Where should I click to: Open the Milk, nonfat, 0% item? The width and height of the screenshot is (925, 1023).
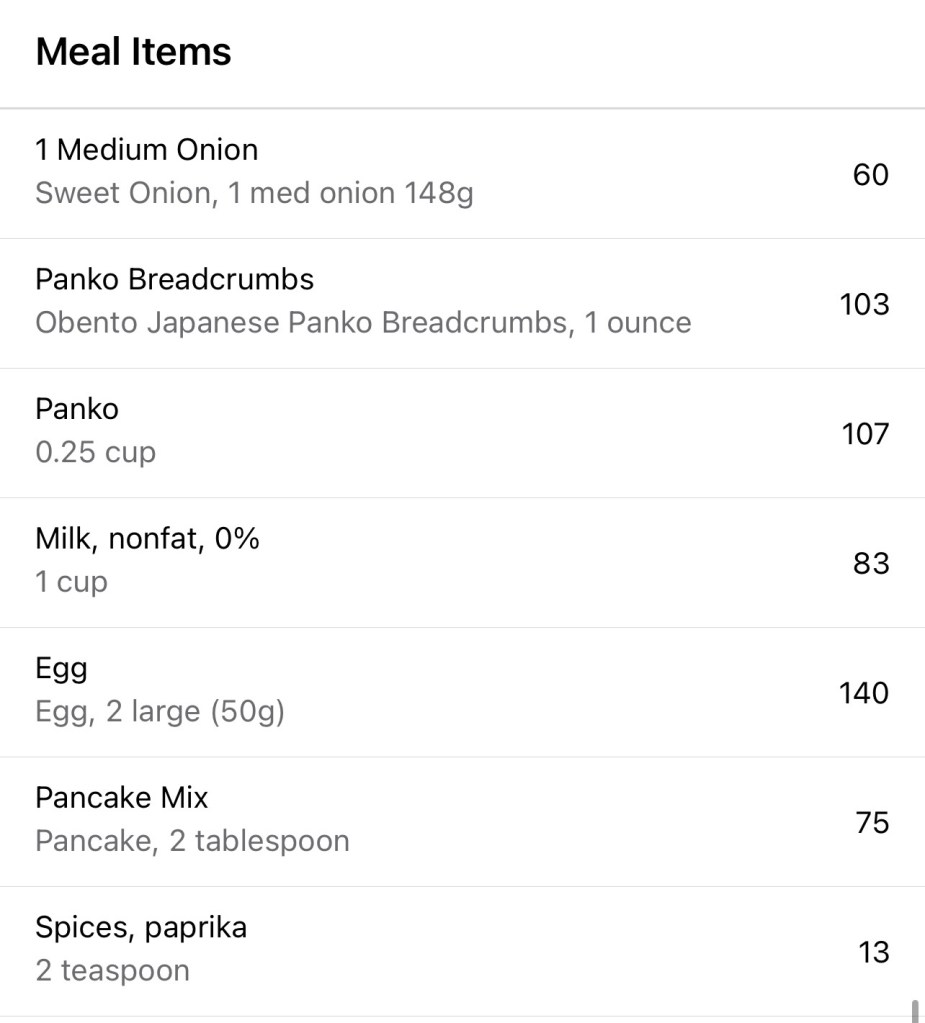click(x=147, y=539)
